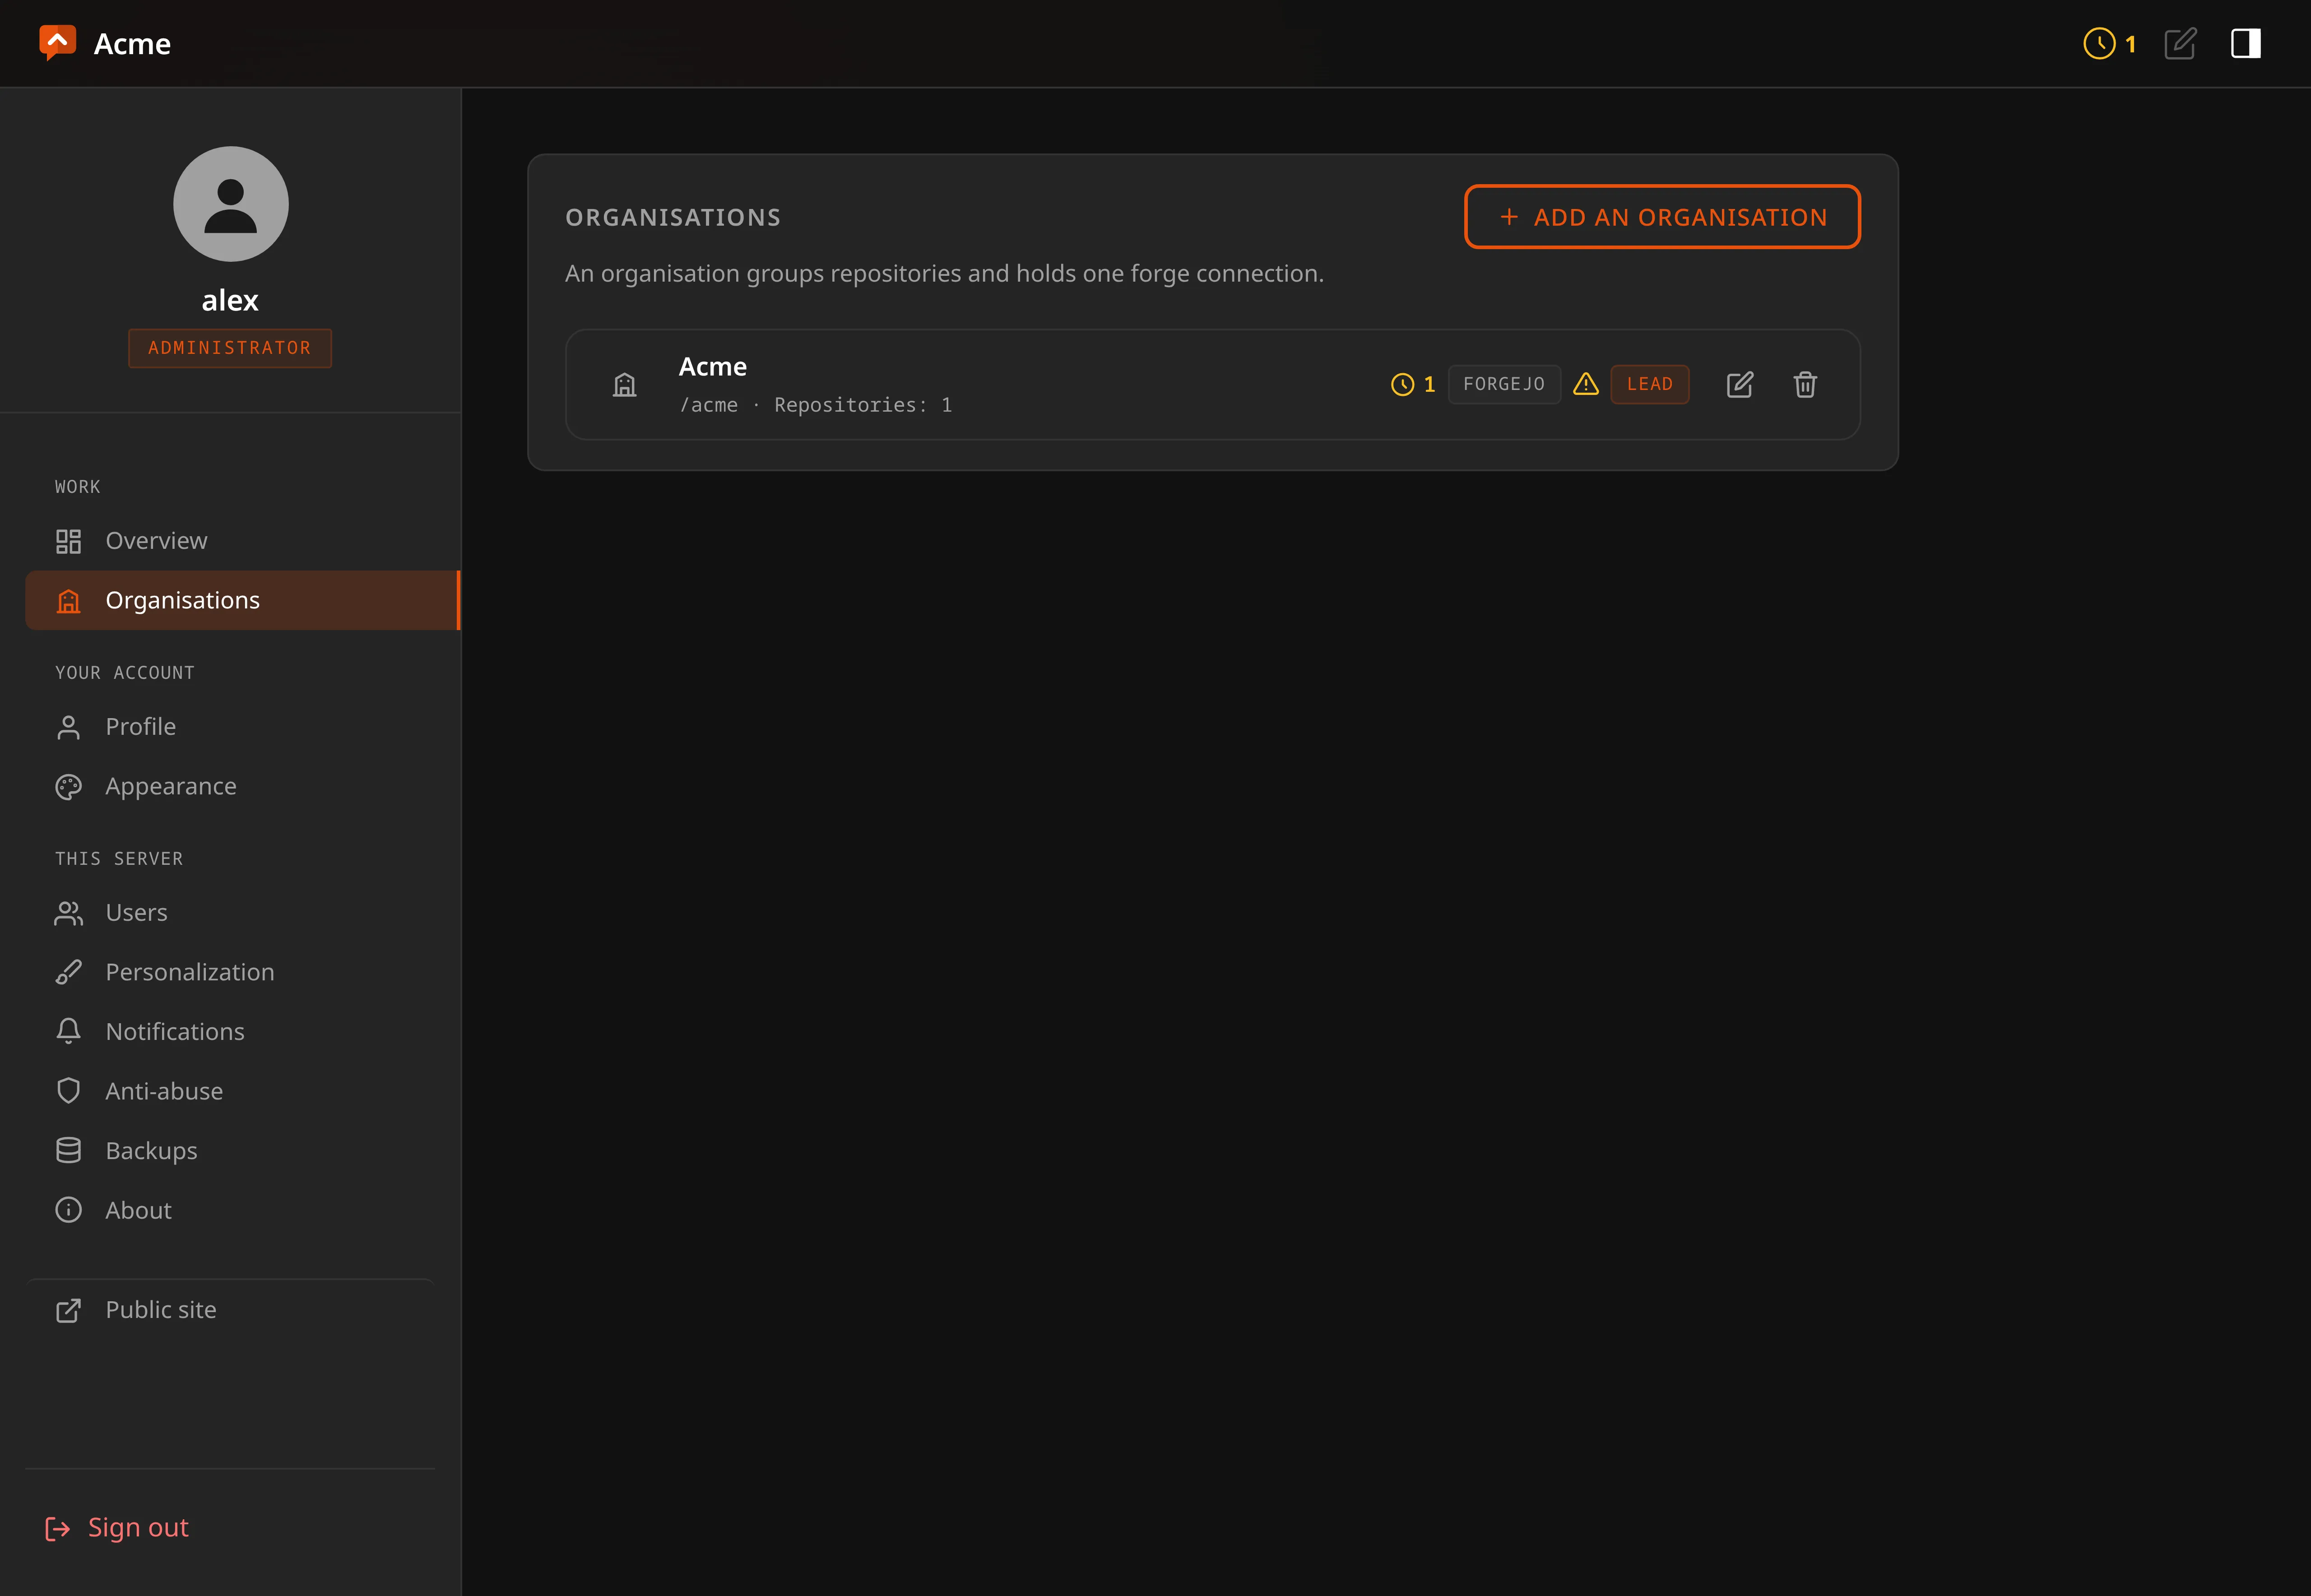Go to Profile settings
This screenshot has width=2311, height=1596.
point(243,727)
